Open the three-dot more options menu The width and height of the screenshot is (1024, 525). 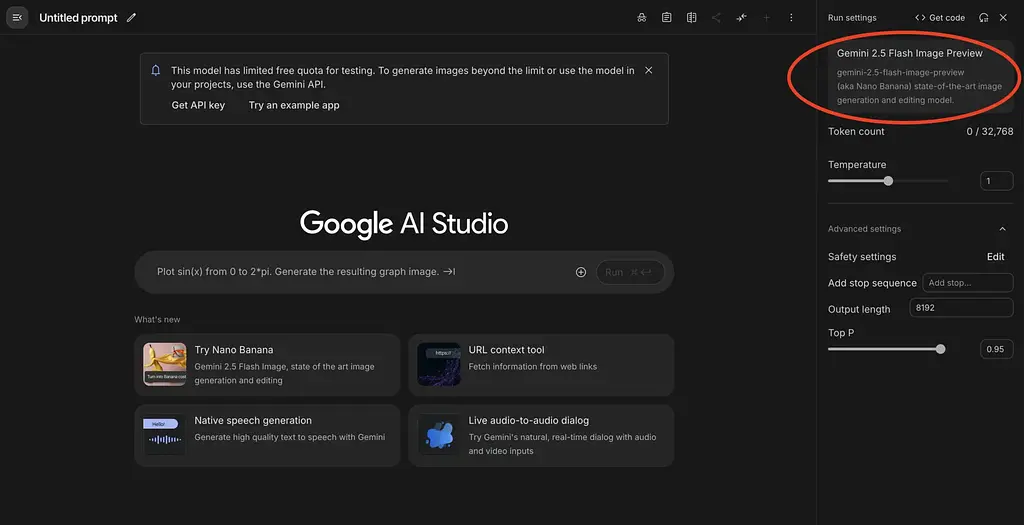coord(791,18)
